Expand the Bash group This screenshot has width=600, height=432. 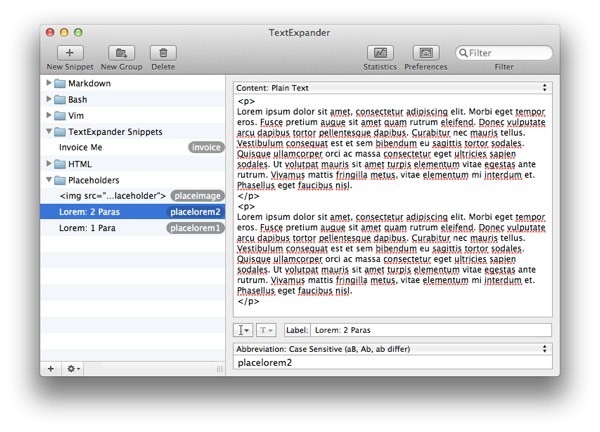pyautogui.click(x=49, y=99)
